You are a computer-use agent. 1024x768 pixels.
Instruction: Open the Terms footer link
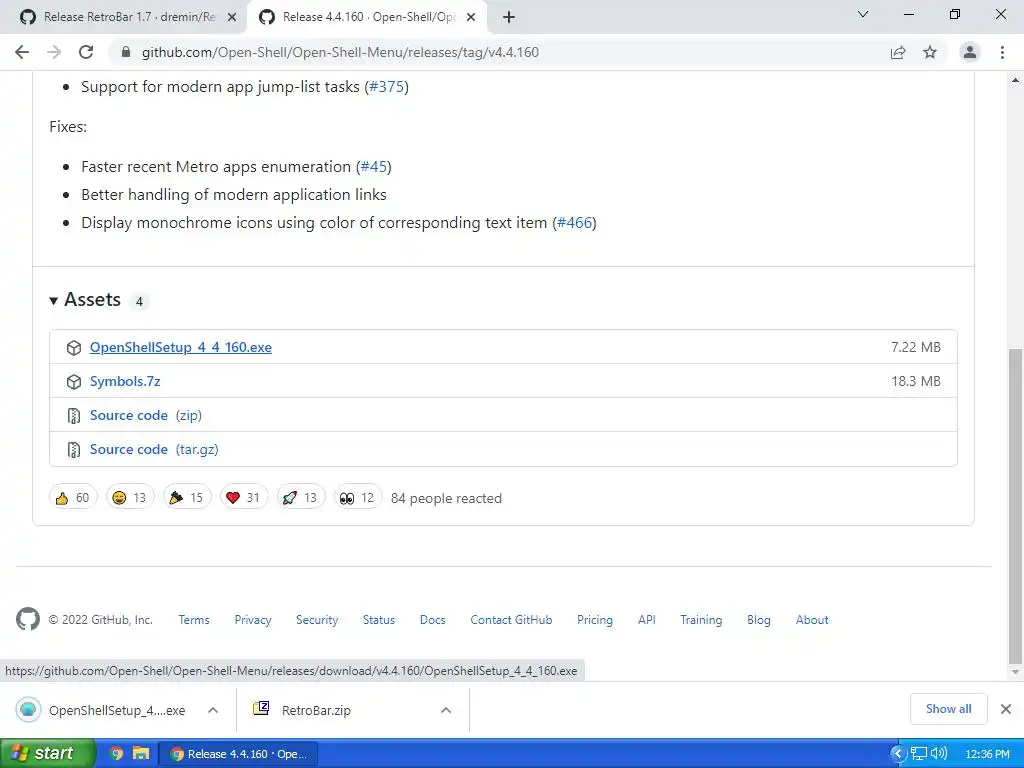(x=194, y=620)
